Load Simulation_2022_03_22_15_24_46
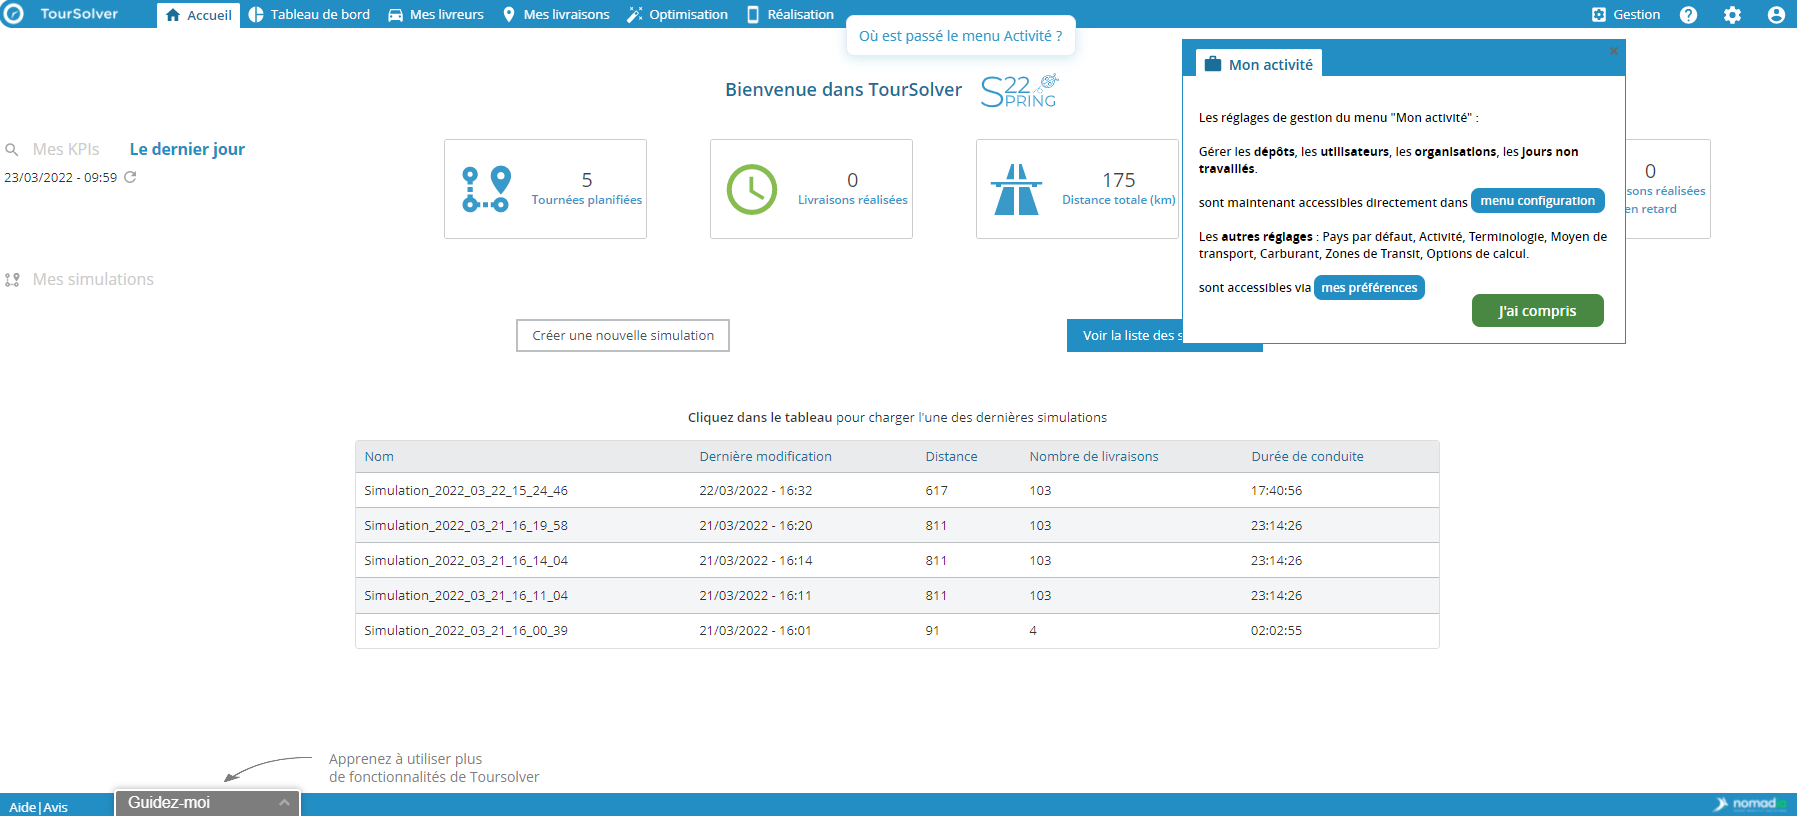1797x816 pixels. click(x=897, y=490)
